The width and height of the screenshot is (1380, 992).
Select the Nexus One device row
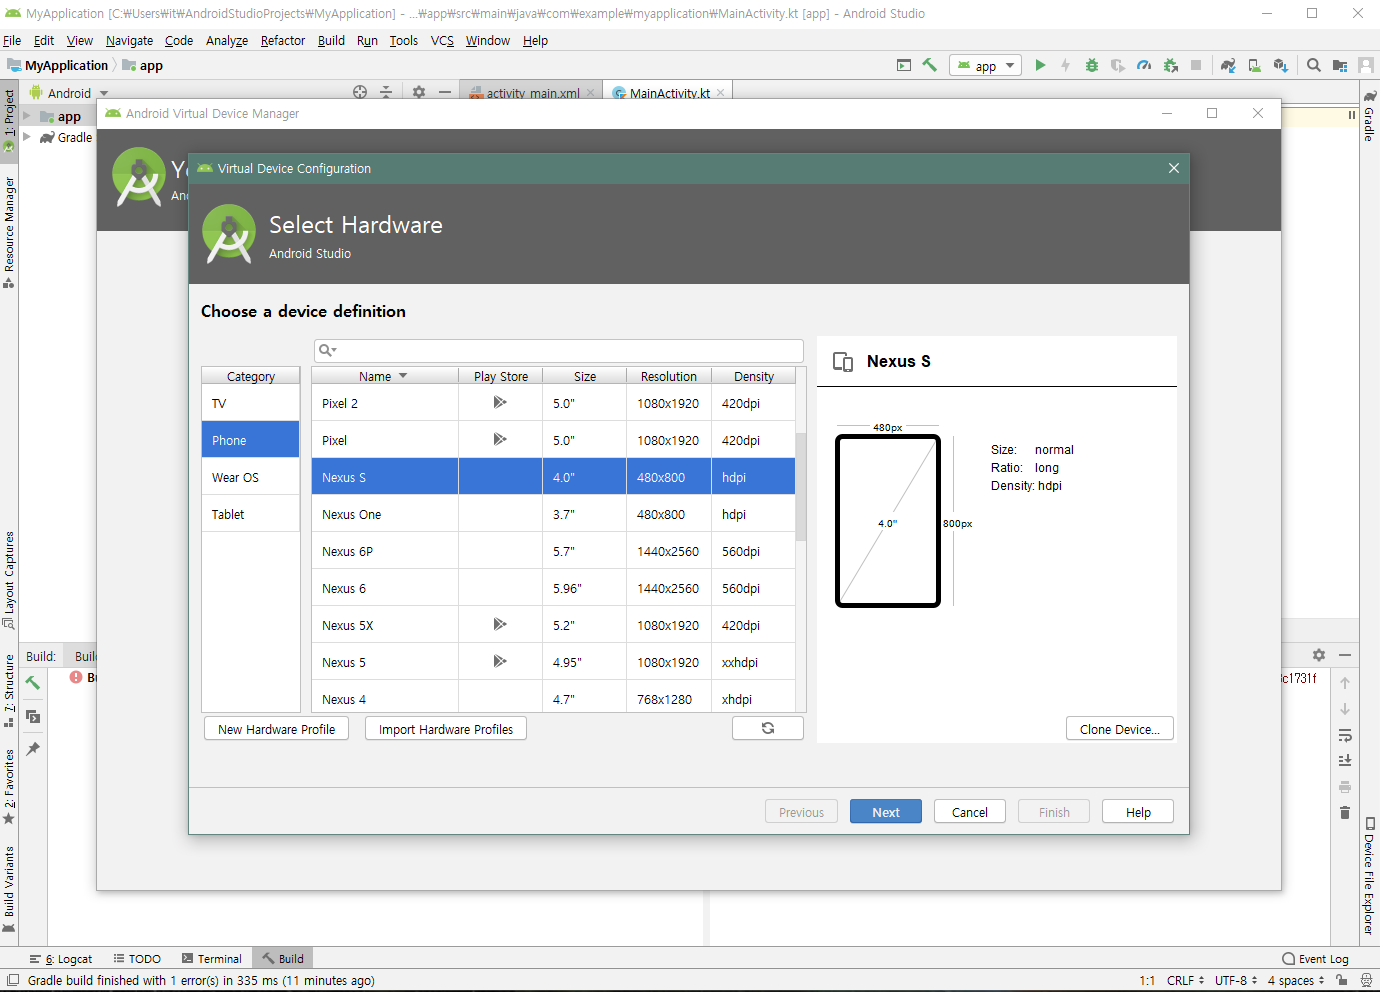pos(553,514)
